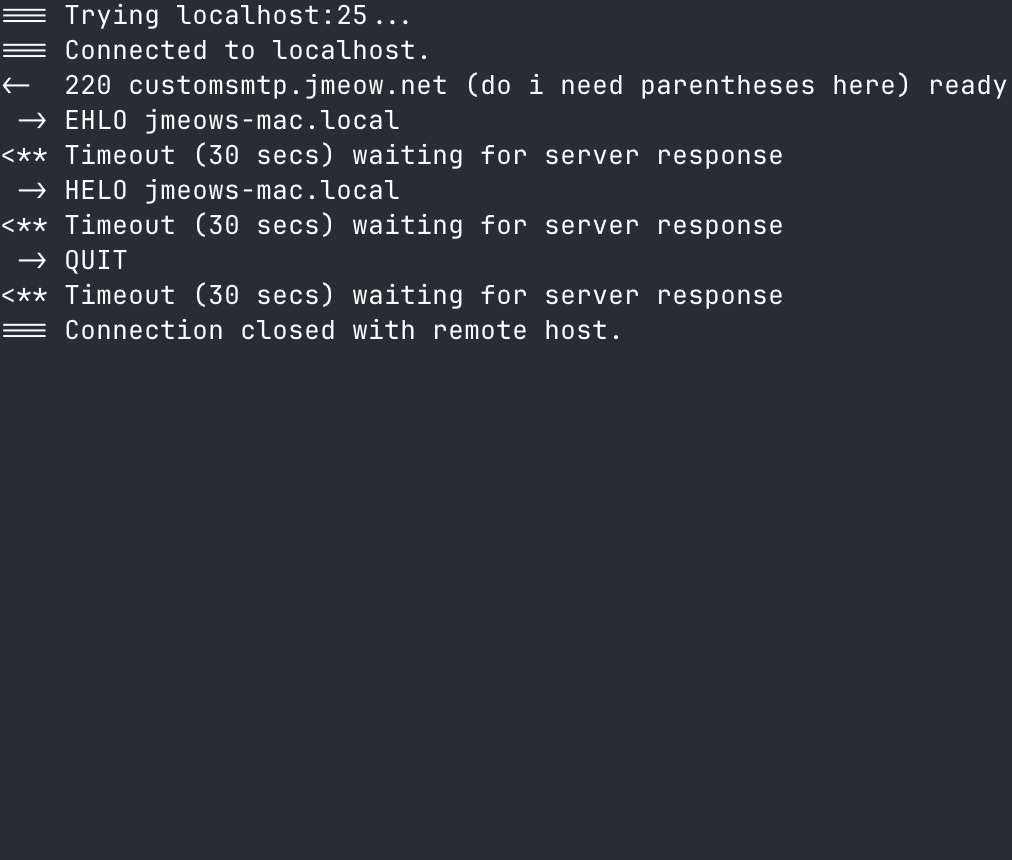Click jmeows-mac.local on the EHLO line
The width and height of the screenshot is (1012, 860).
click(x=272, y=121)
